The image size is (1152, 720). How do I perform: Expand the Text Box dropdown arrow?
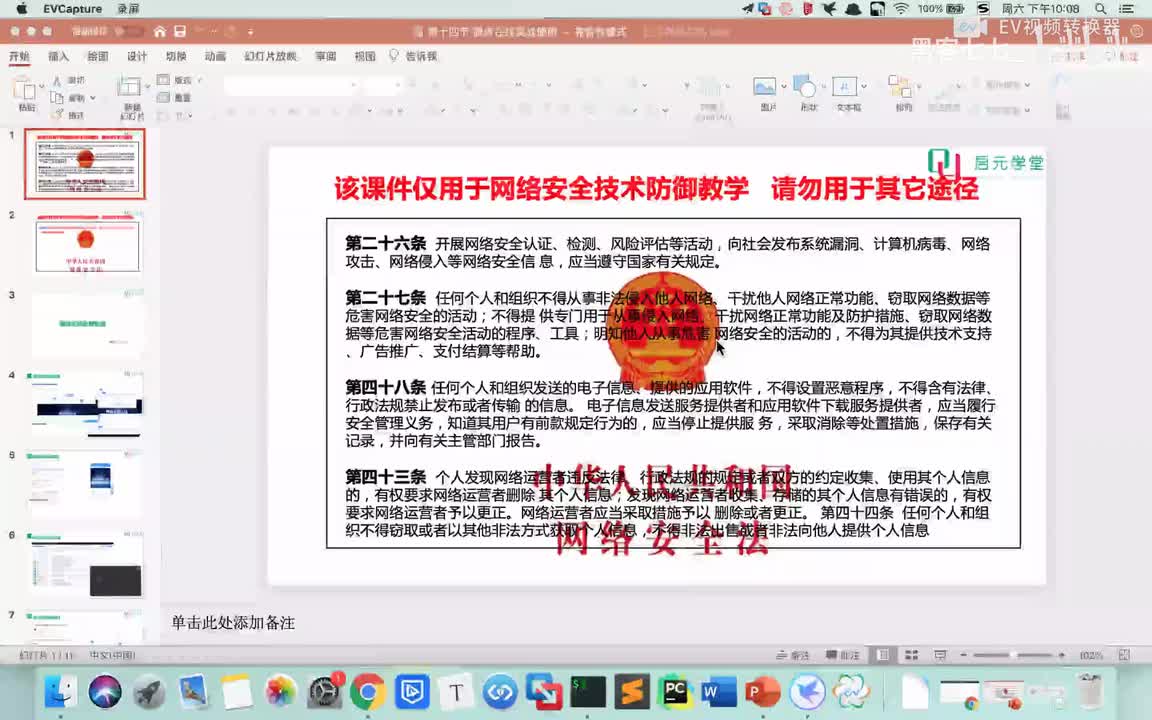coord(863,87)
